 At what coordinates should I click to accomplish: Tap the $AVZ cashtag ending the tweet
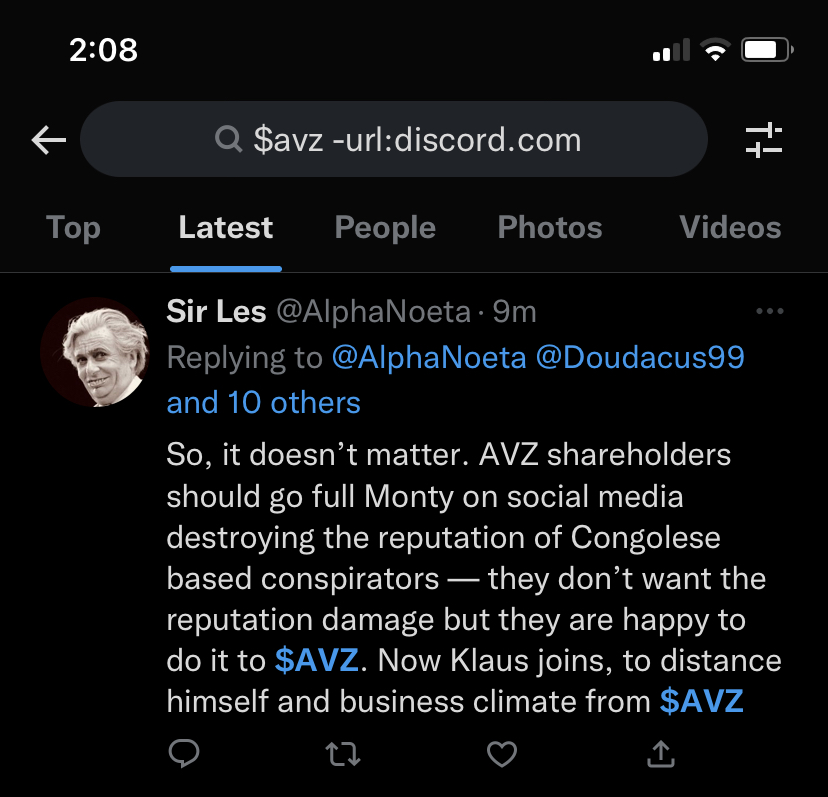tap(702, 700)
